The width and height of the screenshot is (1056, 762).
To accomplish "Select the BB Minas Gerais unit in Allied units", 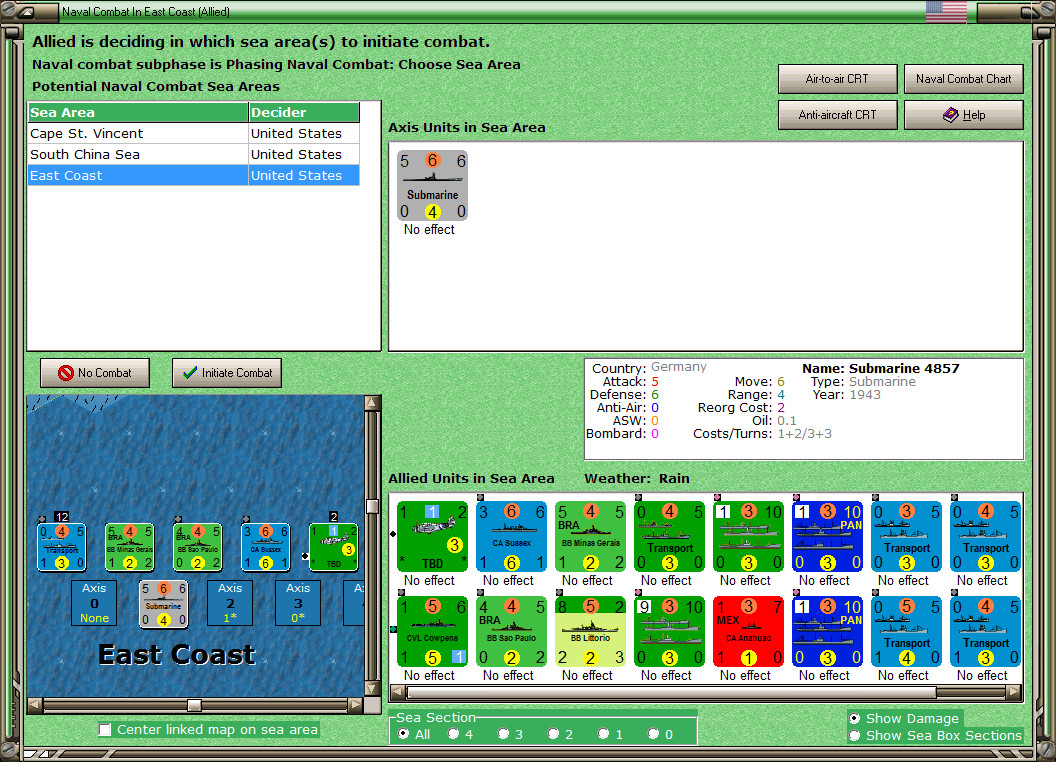I will (590, 536).
